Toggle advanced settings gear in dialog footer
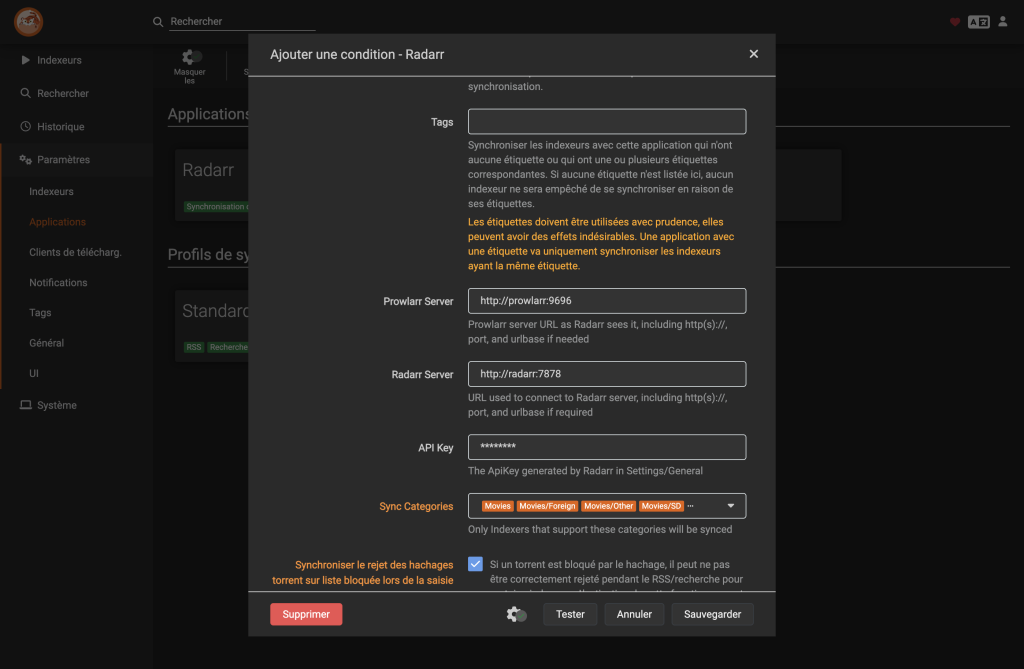Screen dimensions: 1024x669 click(516, 614)
